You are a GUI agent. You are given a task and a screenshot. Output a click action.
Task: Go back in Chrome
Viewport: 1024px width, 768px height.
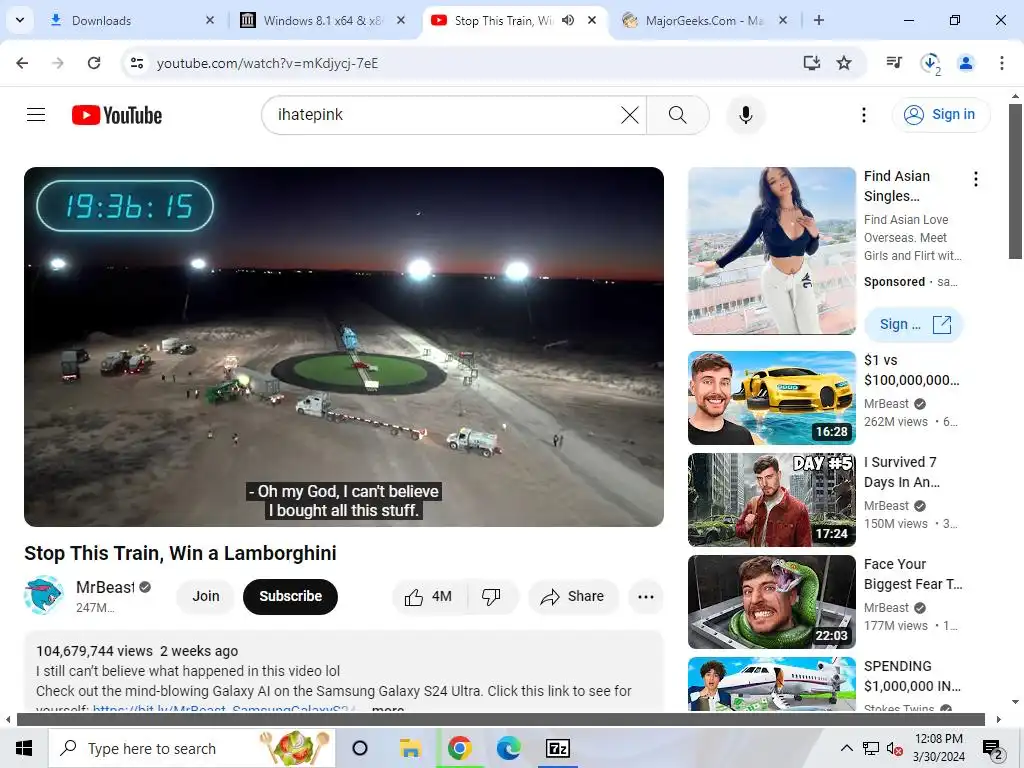click(x=22, y=63)
